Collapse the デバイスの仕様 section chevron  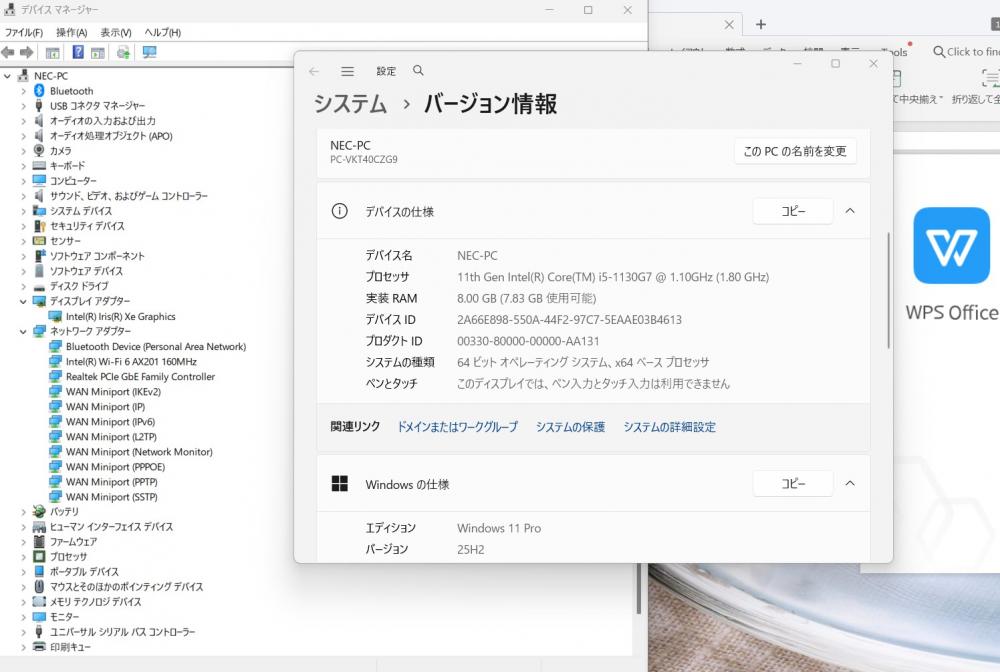tap(850, 211)
